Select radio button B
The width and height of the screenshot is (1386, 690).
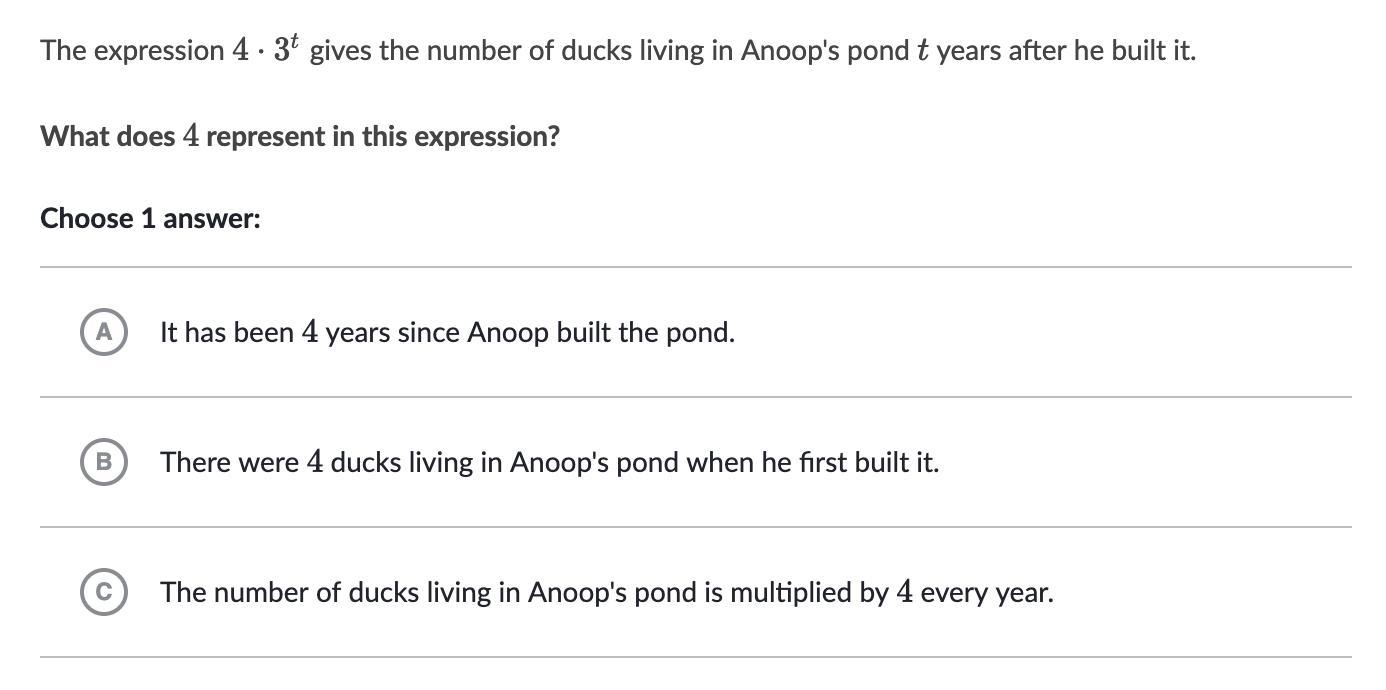pos(103,462)
